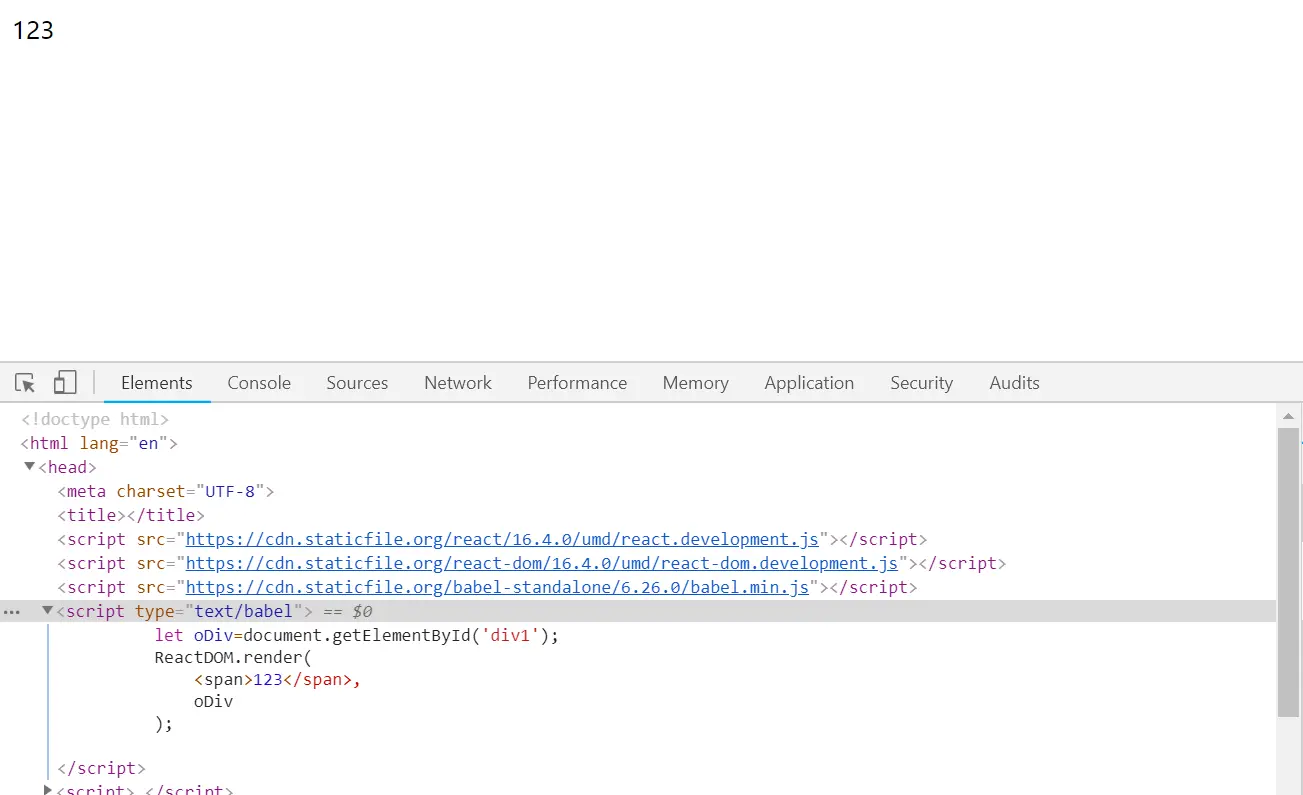1303x795 pixels.
Task: Select the empty title element line
Action: (131, 516)
